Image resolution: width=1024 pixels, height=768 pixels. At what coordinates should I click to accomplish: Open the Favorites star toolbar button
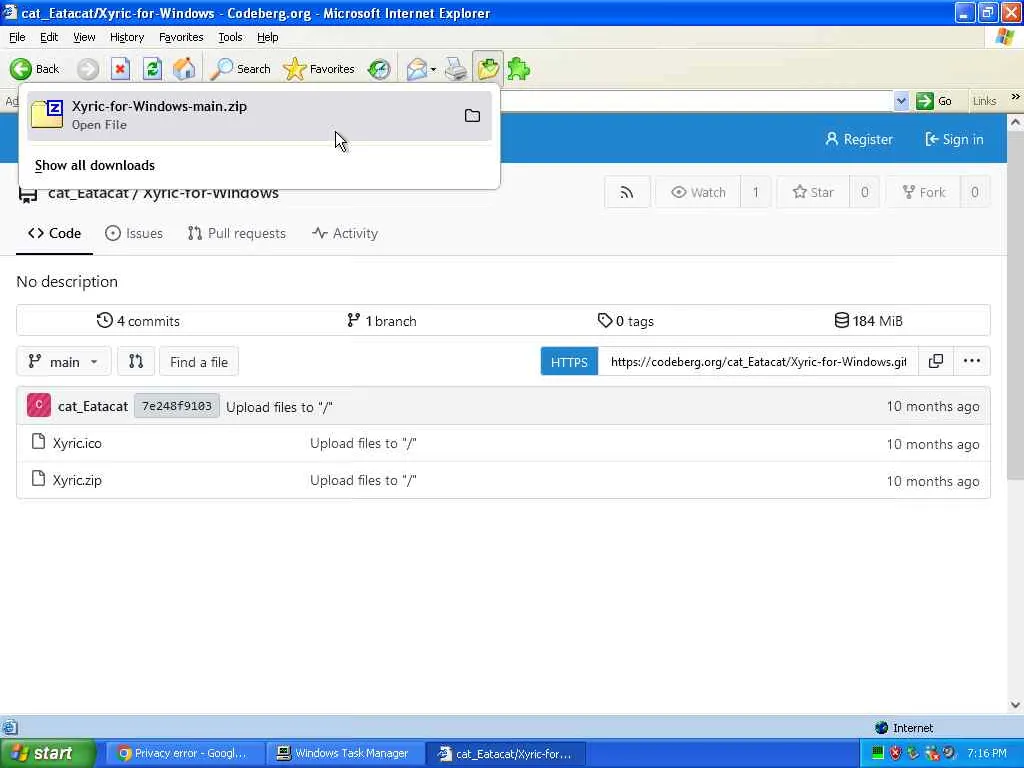pyautogui.click(x=319, y=69)
